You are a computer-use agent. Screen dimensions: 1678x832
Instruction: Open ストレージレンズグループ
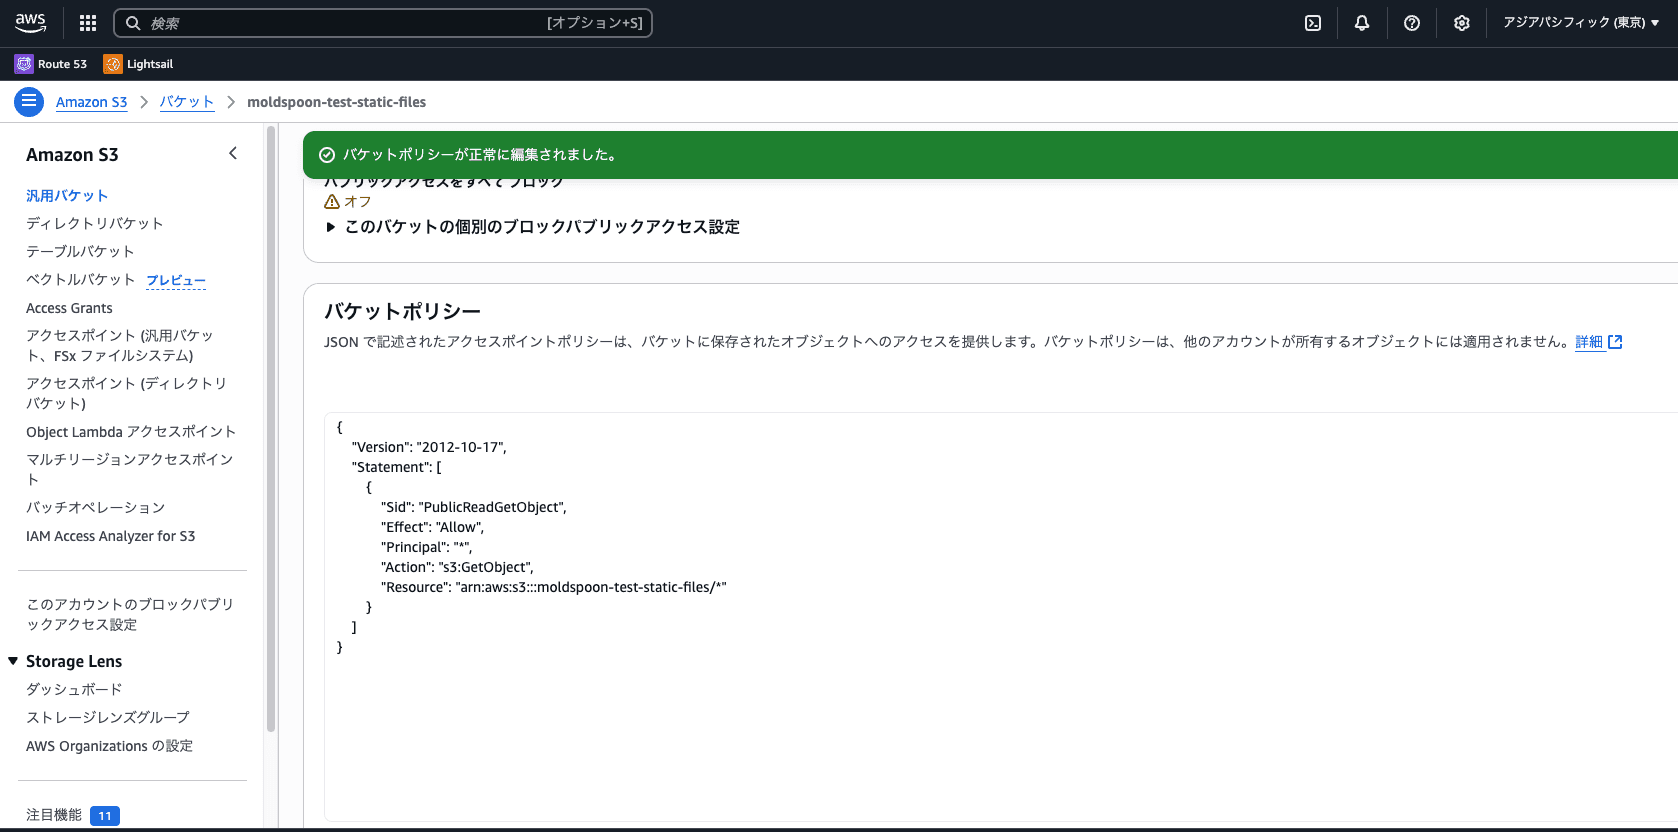tap(108, 718)
